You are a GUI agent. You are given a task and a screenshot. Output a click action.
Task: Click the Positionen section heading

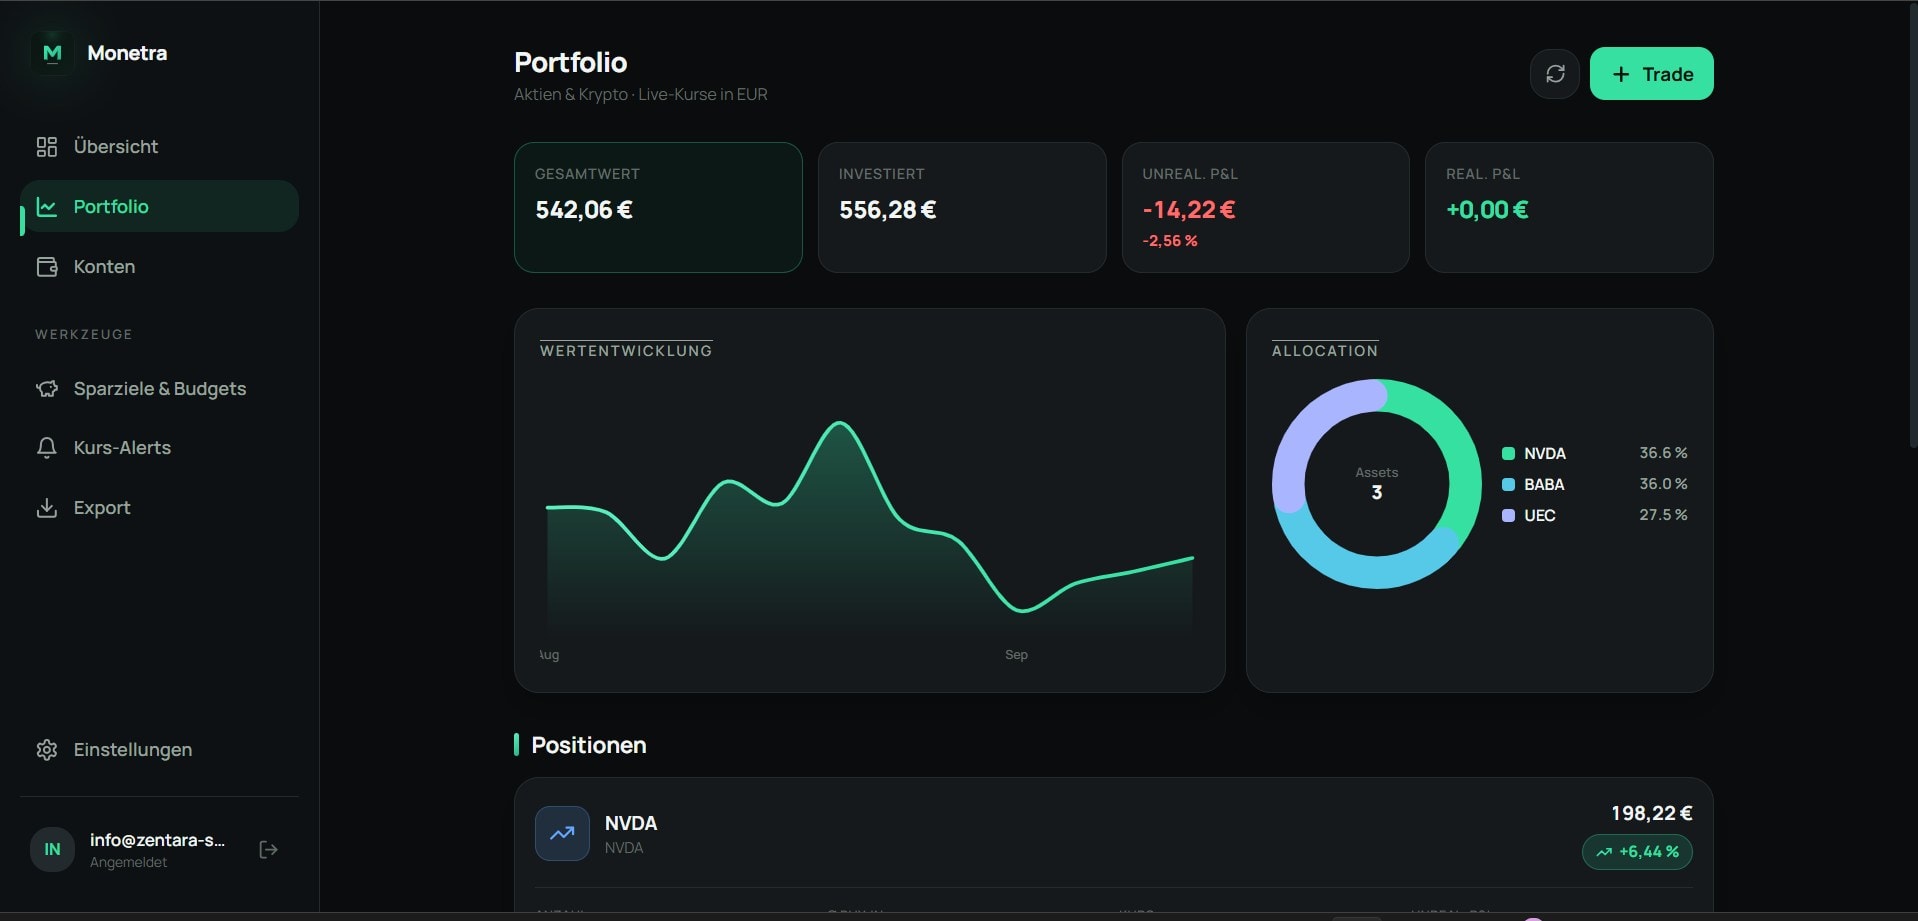coord(589,745)
